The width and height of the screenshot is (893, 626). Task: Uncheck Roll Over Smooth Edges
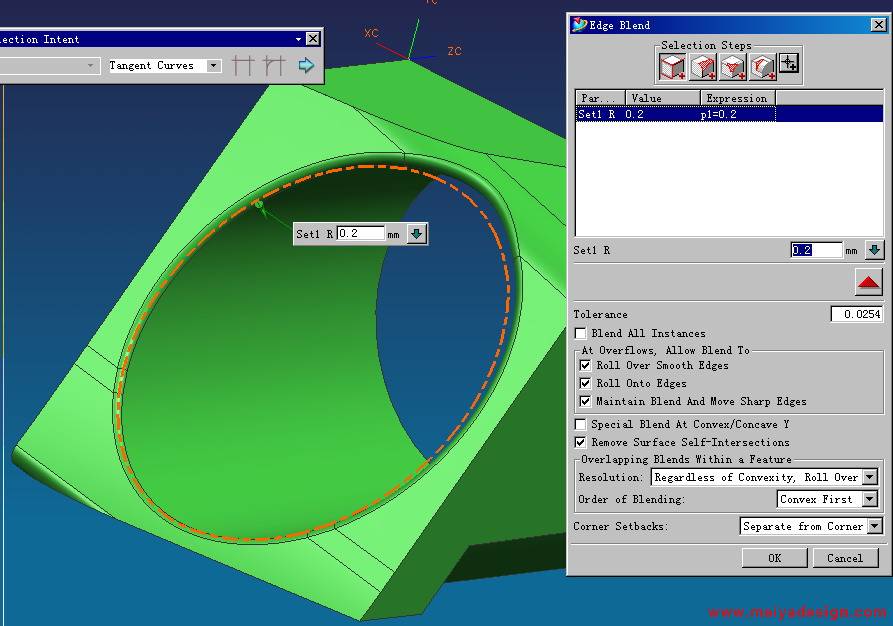click(x=586, y=366)
